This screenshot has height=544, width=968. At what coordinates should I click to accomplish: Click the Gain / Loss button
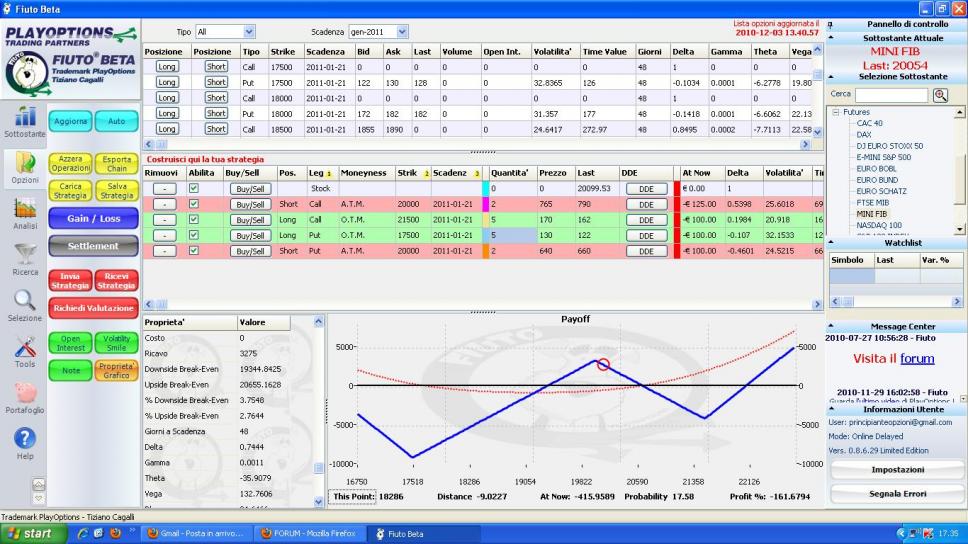pyautogui.click(x=93, y=219)
